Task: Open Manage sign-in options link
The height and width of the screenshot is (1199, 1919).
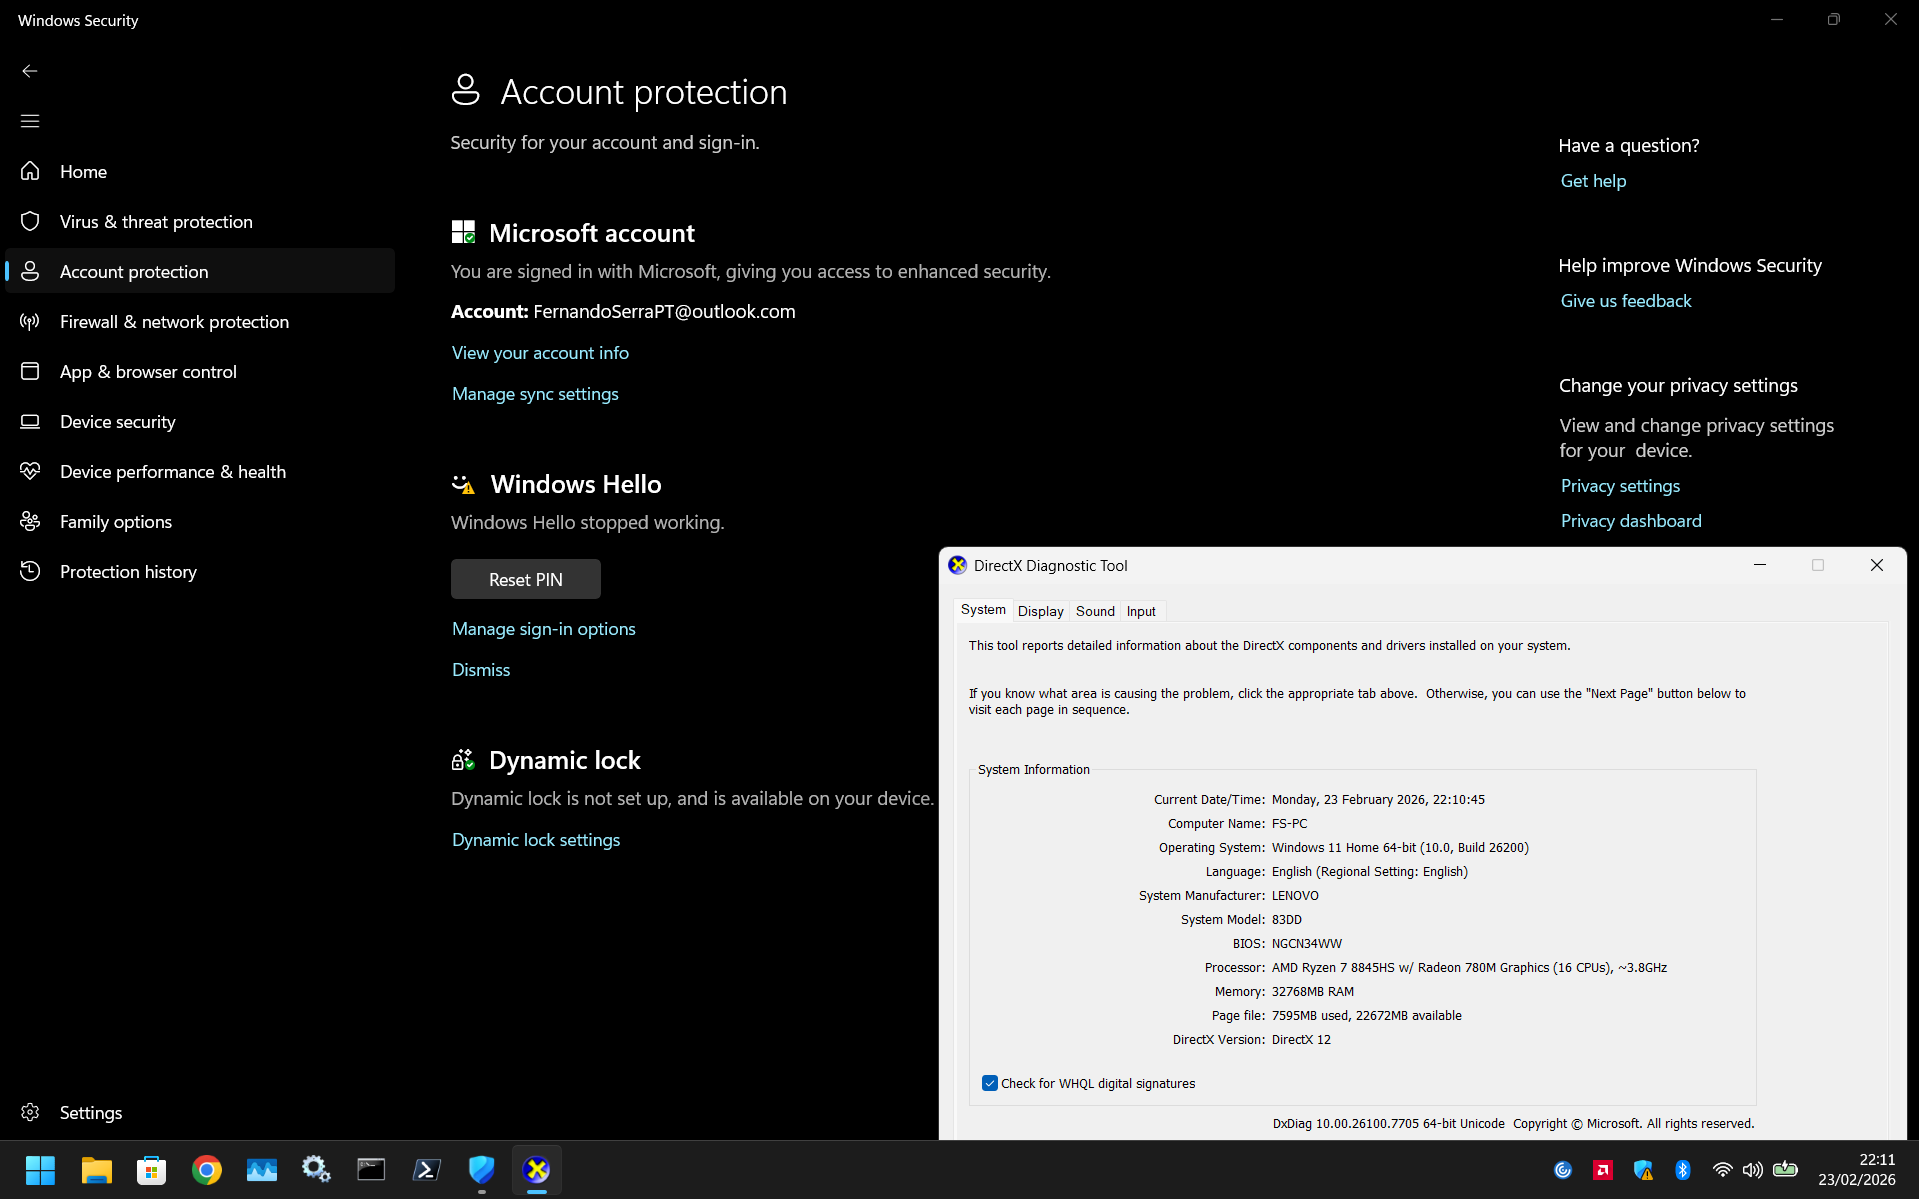Action: click(x=544, y=629)
